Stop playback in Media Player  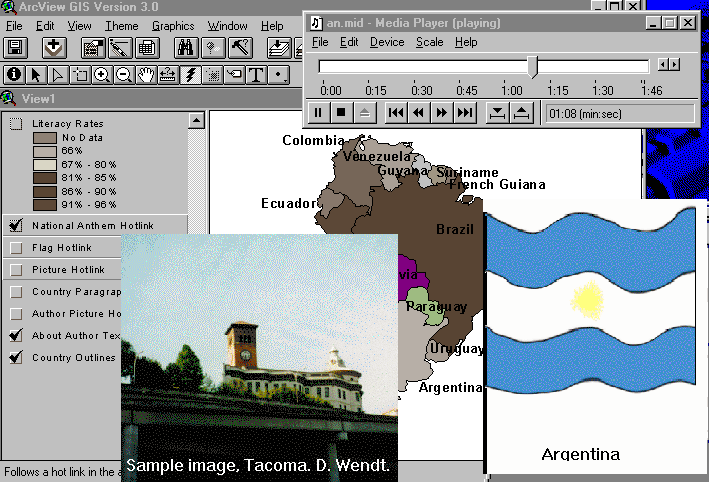(341, 113)
